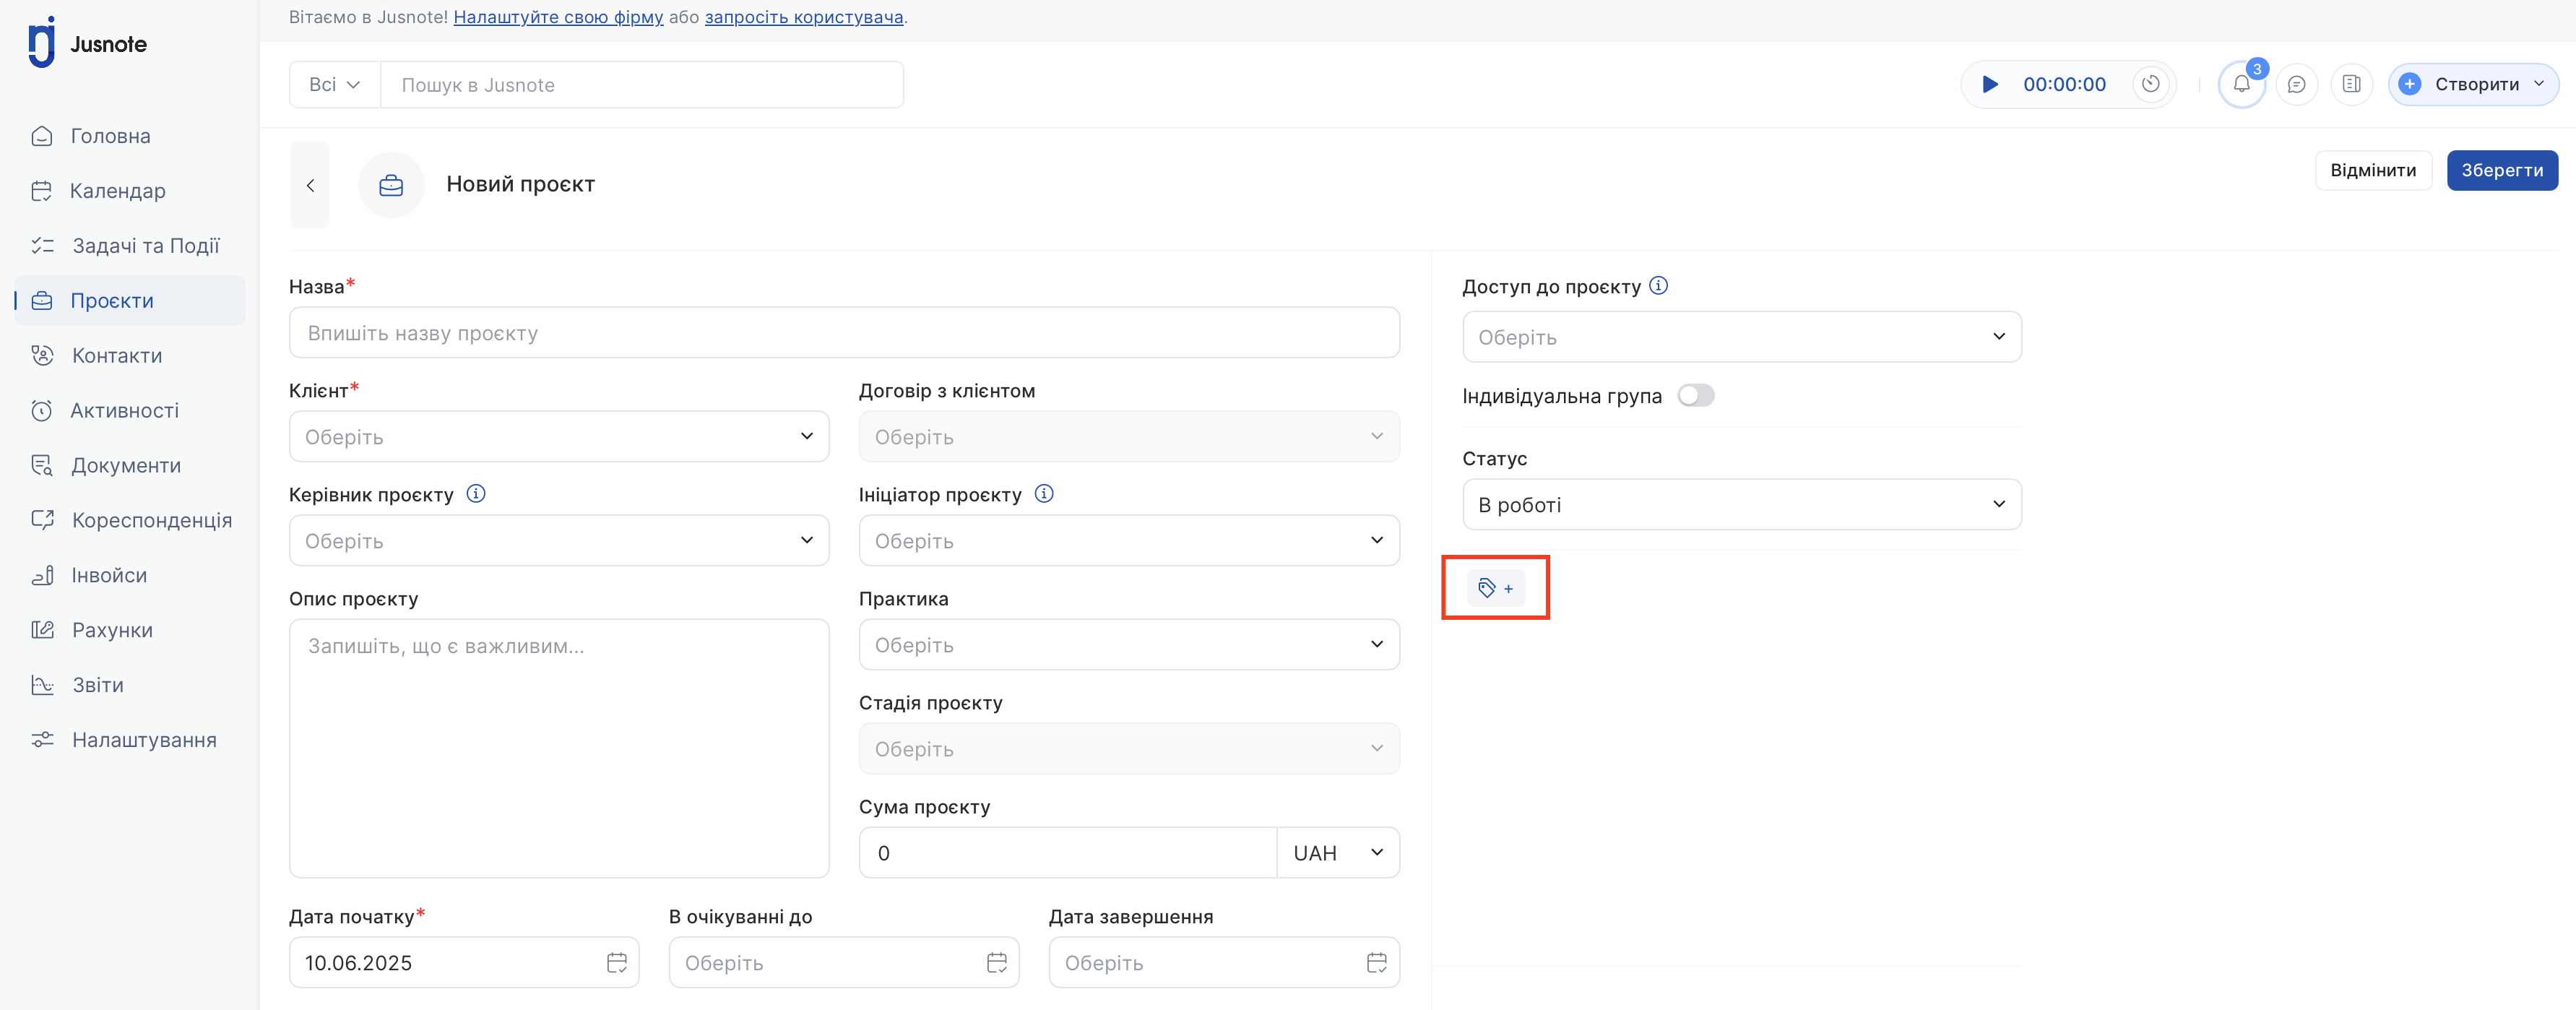Open the Практика dropdown
This screenshot has height=1010, width=2576.
pos(1129,644)
